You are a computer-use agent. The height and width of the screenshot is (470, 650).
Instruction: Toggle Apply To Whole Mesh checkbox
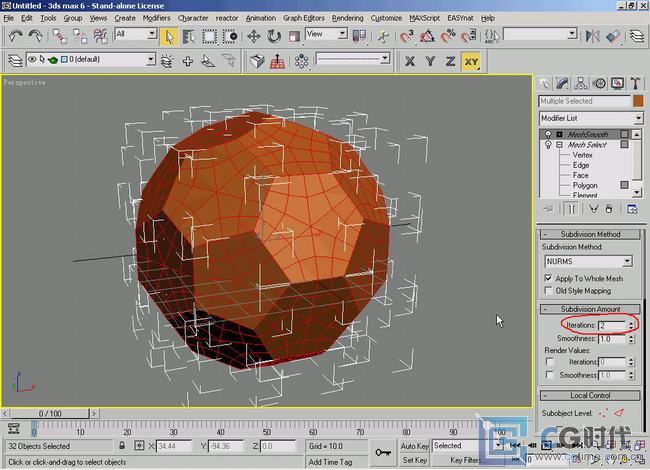pos(548,278)
